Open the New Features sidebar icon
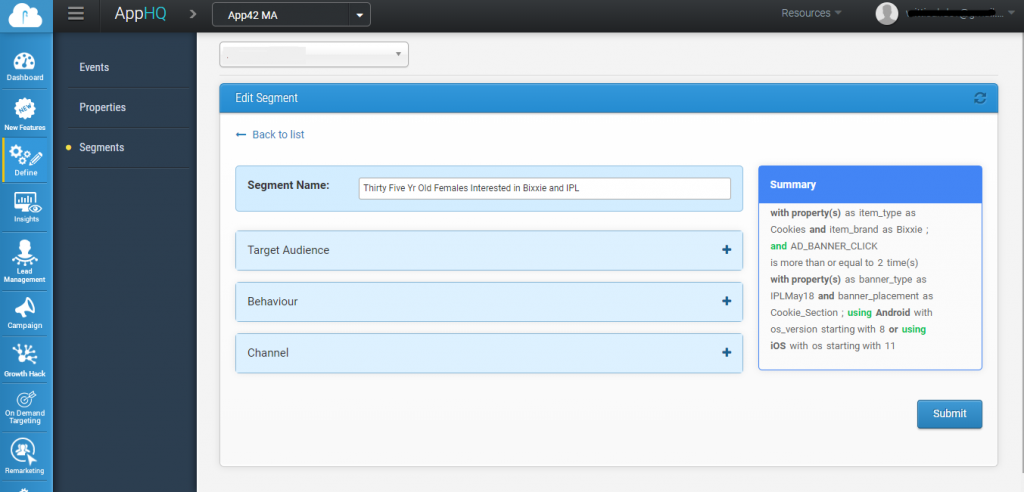 [x=25, y=114]
